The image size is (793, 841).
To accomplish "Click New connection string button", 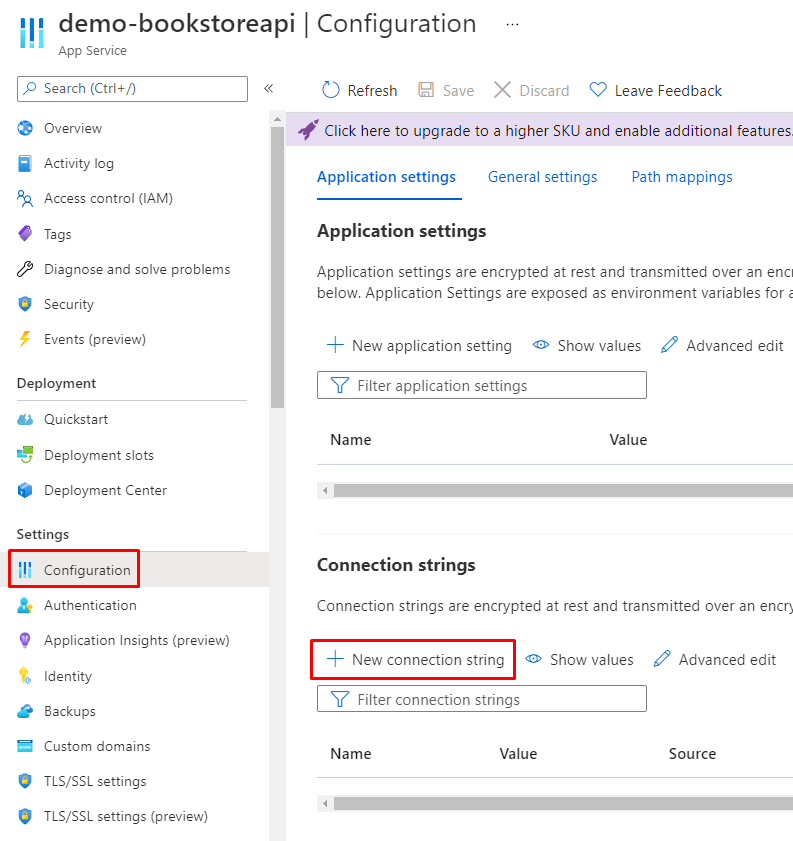I will click(x=416, y=659).
